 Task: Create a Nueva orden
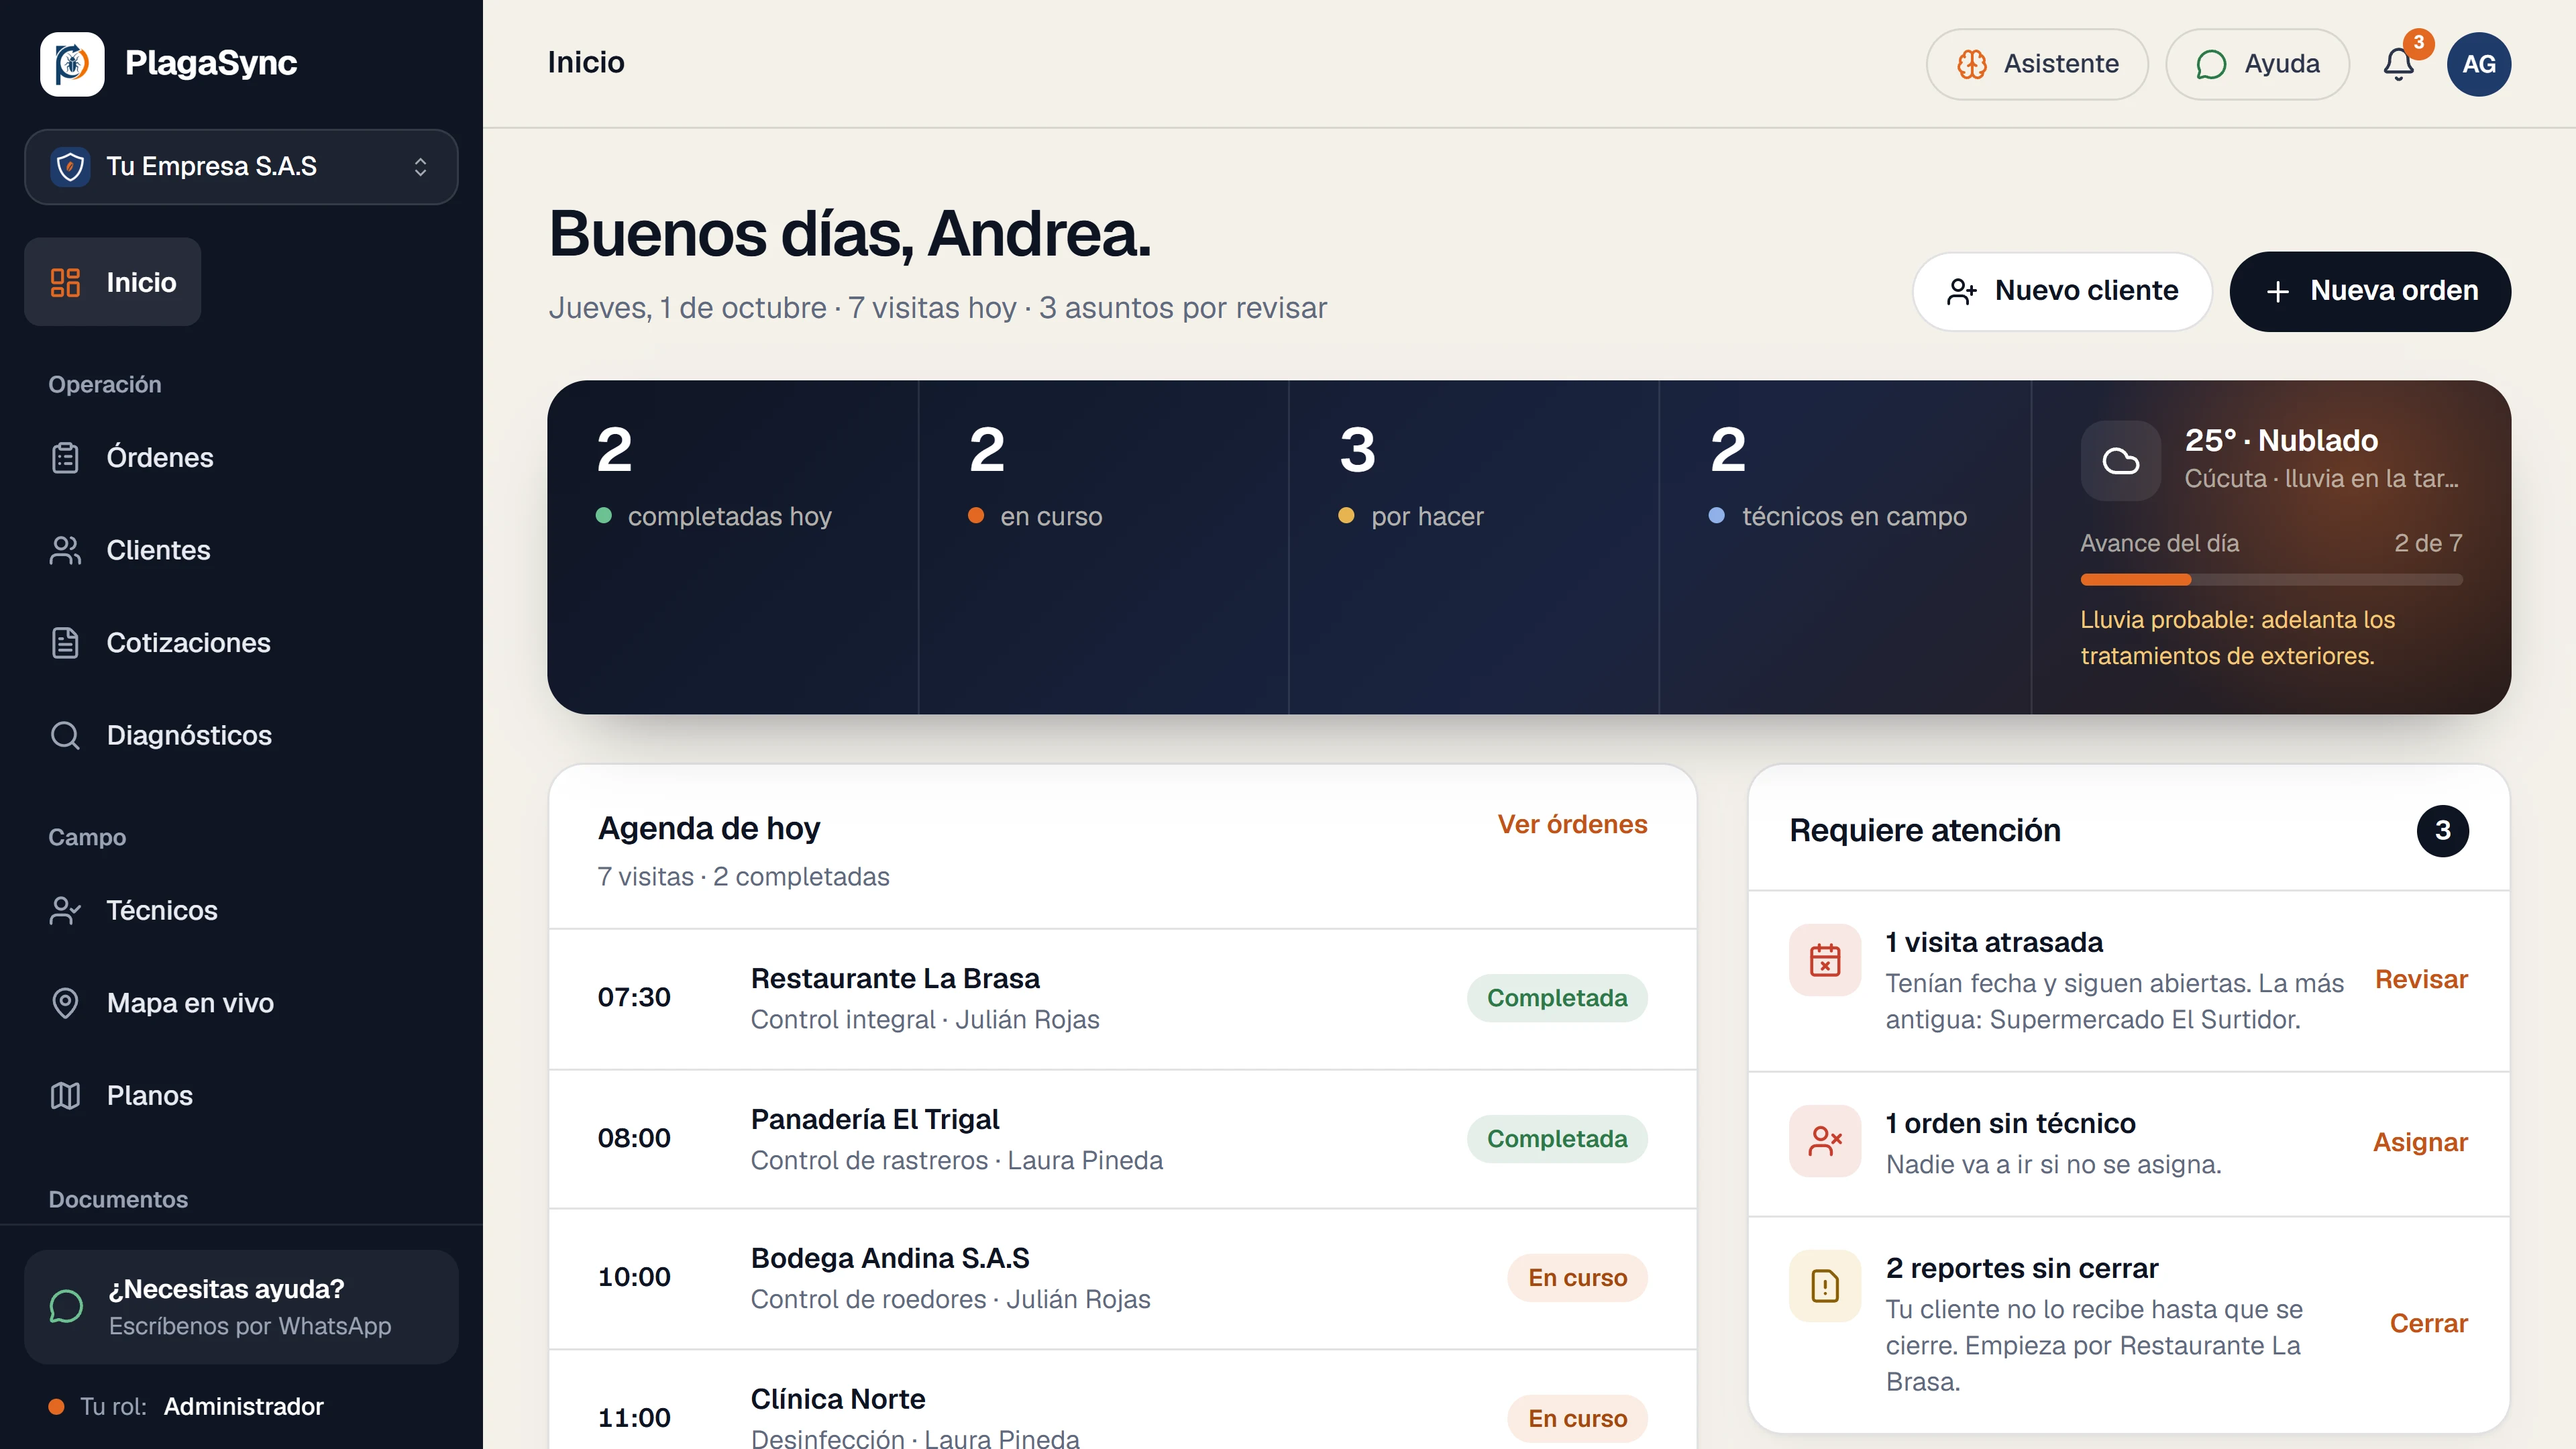[x=2370, y=291]
